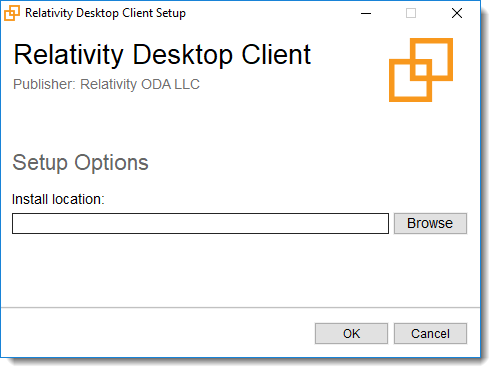Screen dimensions: 496x373
Task: Click the 'Setup Options' heading
Action: click(80, 163)
